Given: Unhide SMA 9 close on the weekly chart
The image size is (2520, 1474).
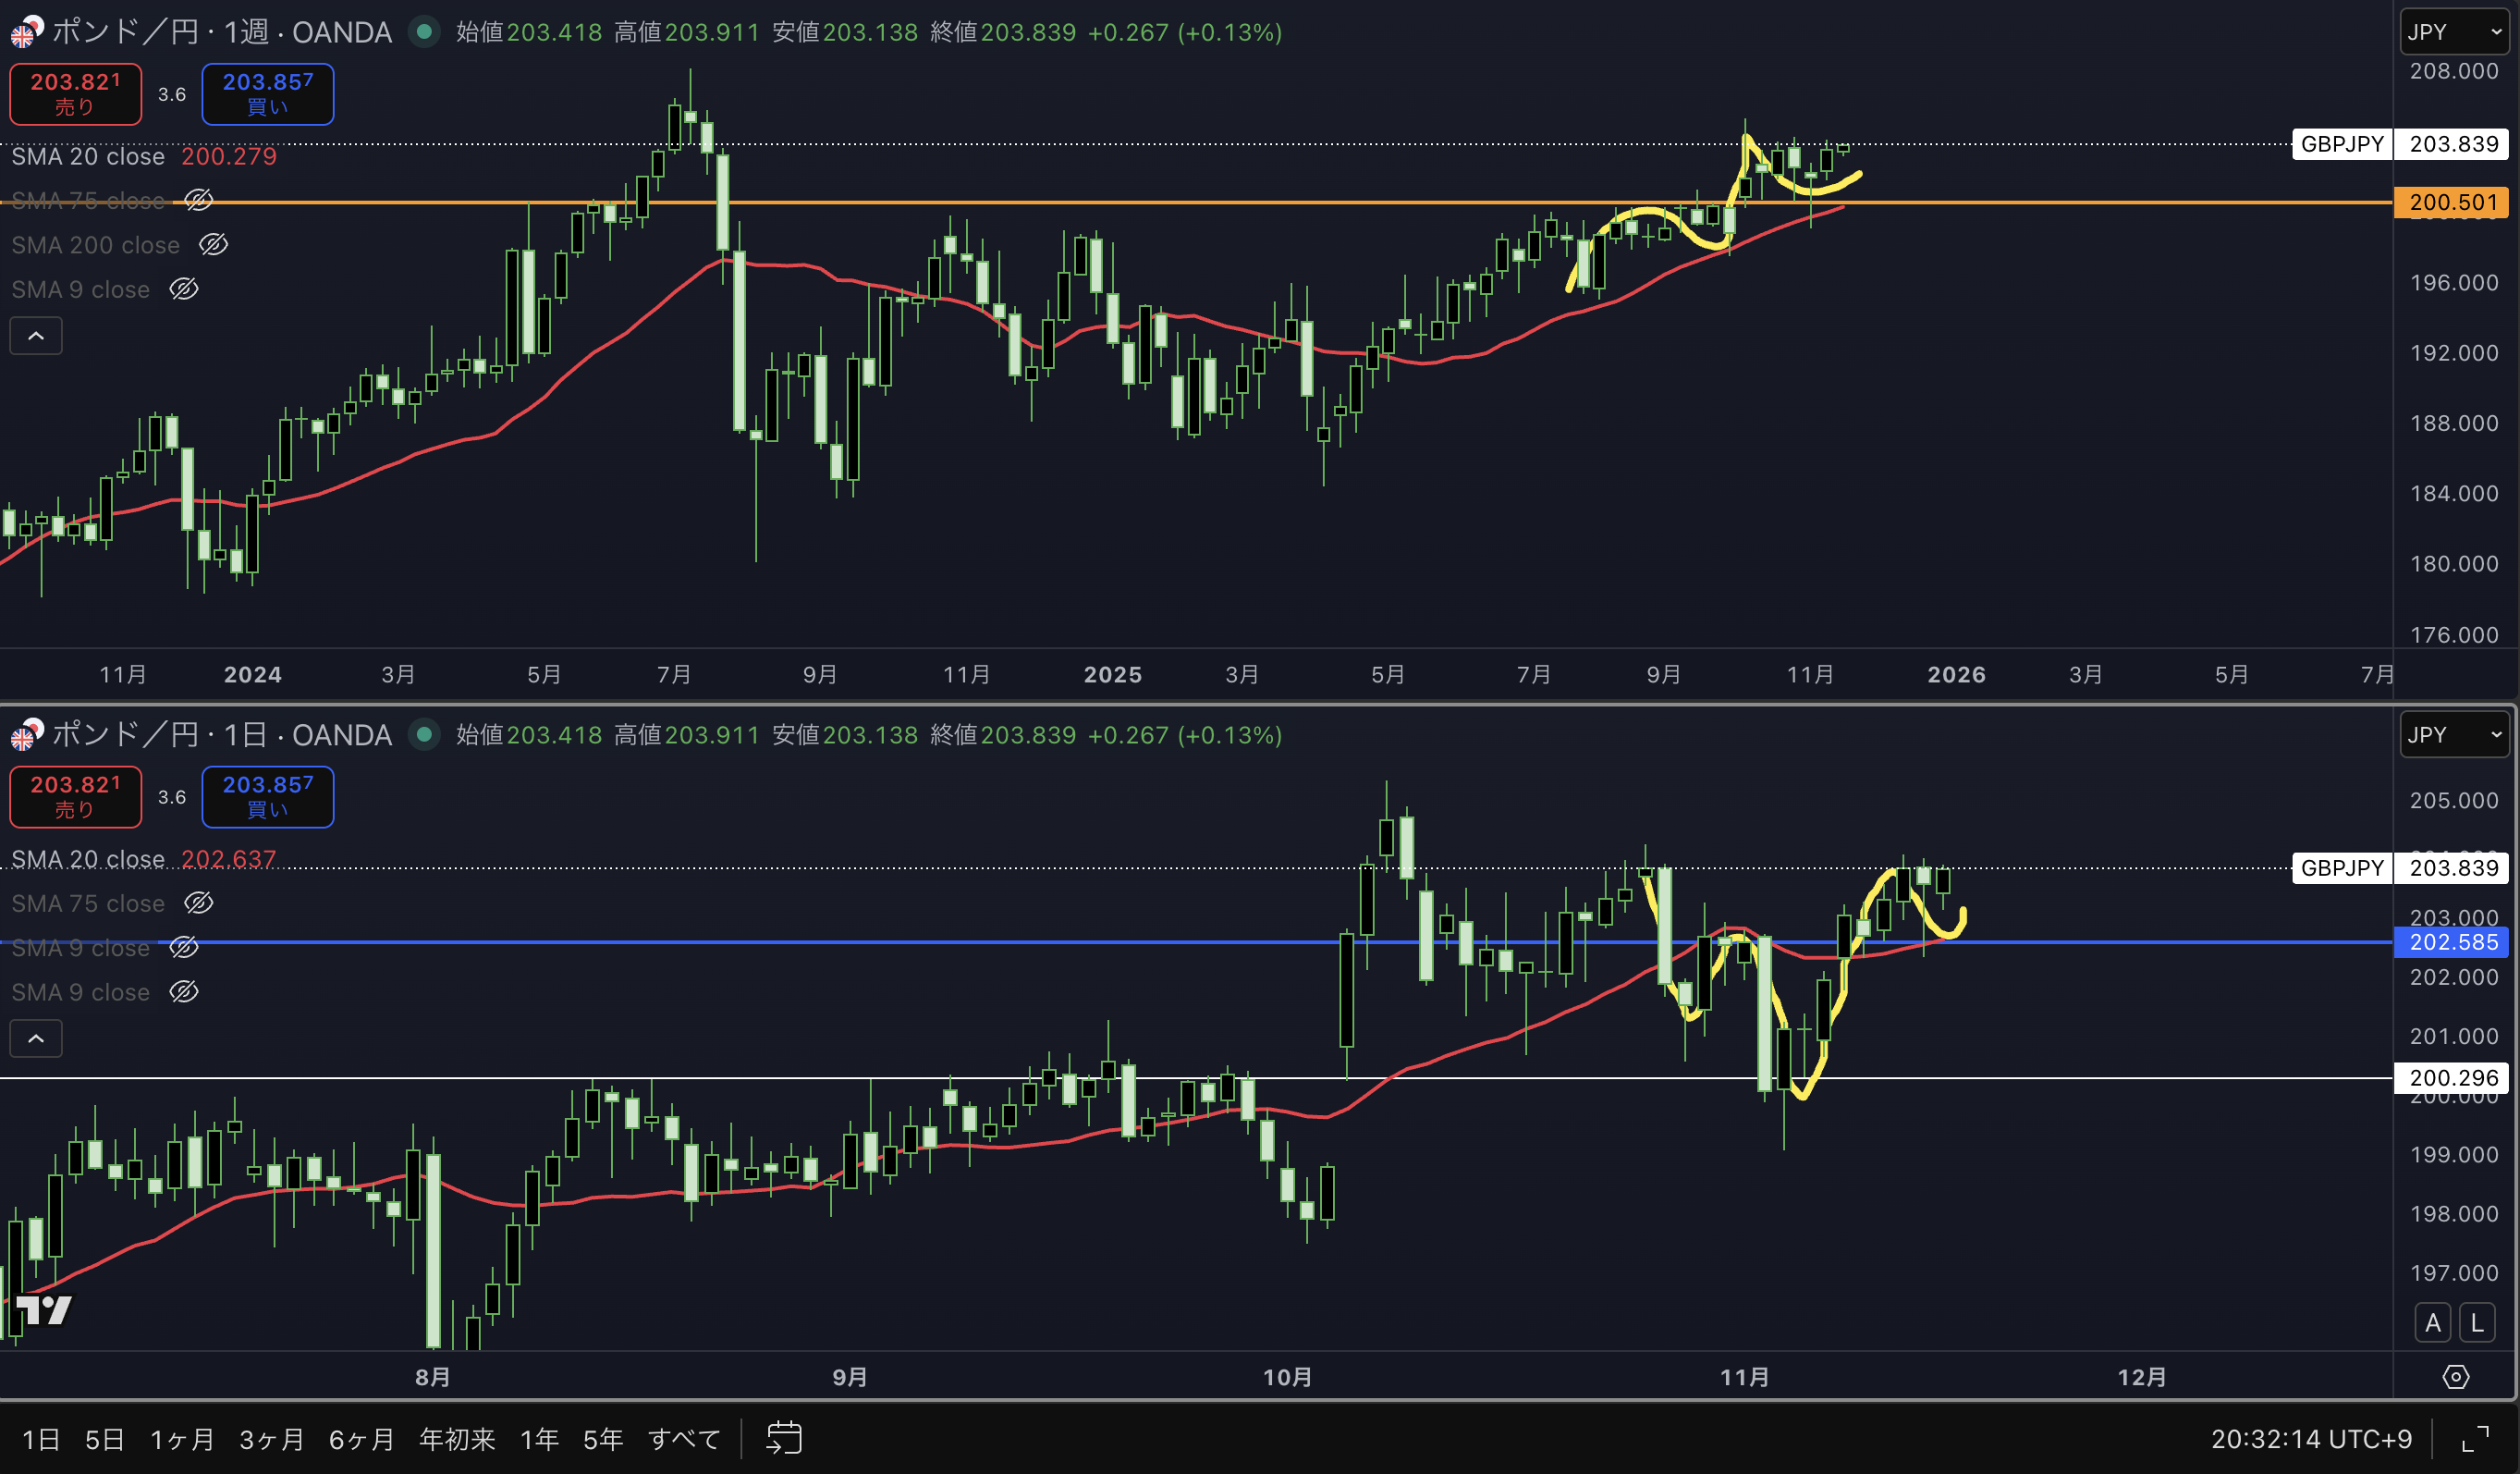Looking at the screenshot, I should (184, 290).
